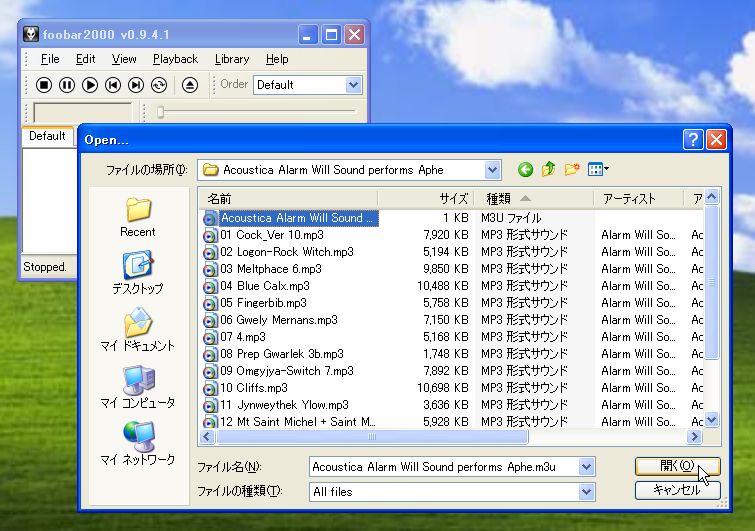Click the Random playback icon in foobar2000

[159, 85]
